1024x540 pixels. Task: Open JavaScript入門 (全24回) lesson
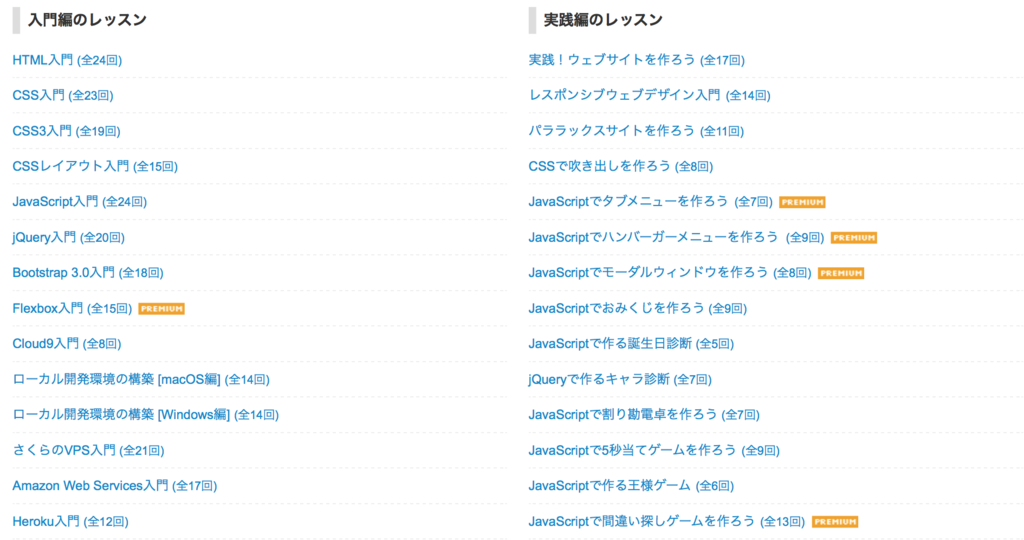(x=80, y=202)
